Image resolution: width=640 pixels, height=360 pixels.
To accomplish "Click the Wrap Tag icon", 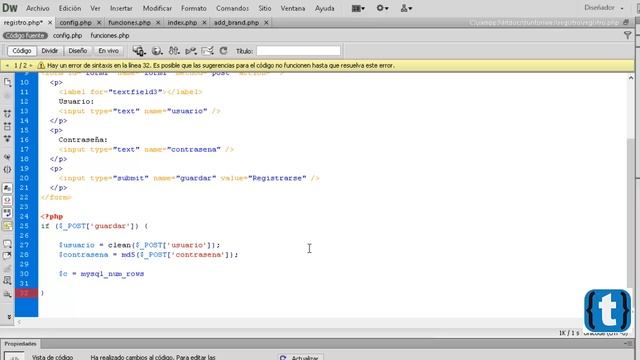I will click(7, 268).
